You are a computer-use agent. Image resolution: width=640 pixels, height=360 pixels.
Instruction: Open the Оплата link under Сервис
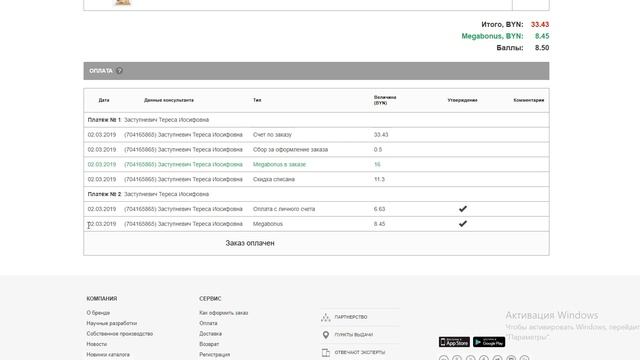tap(208, 323)
